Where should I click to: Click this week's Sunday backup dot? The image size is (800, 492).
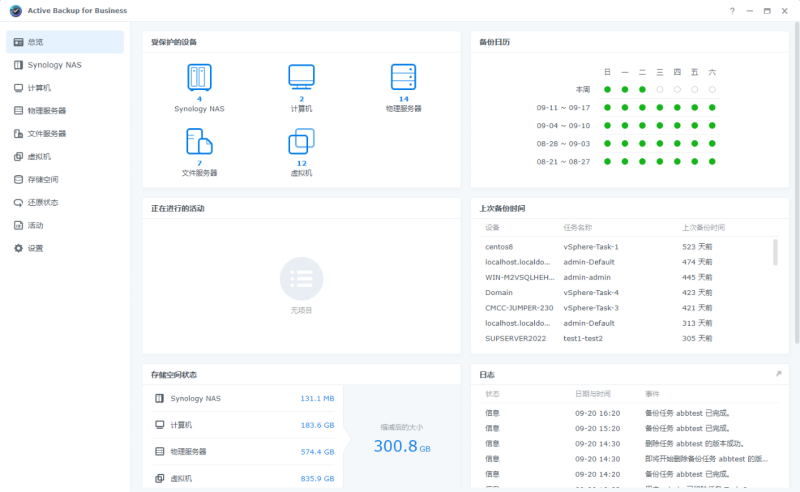point(607,89)
